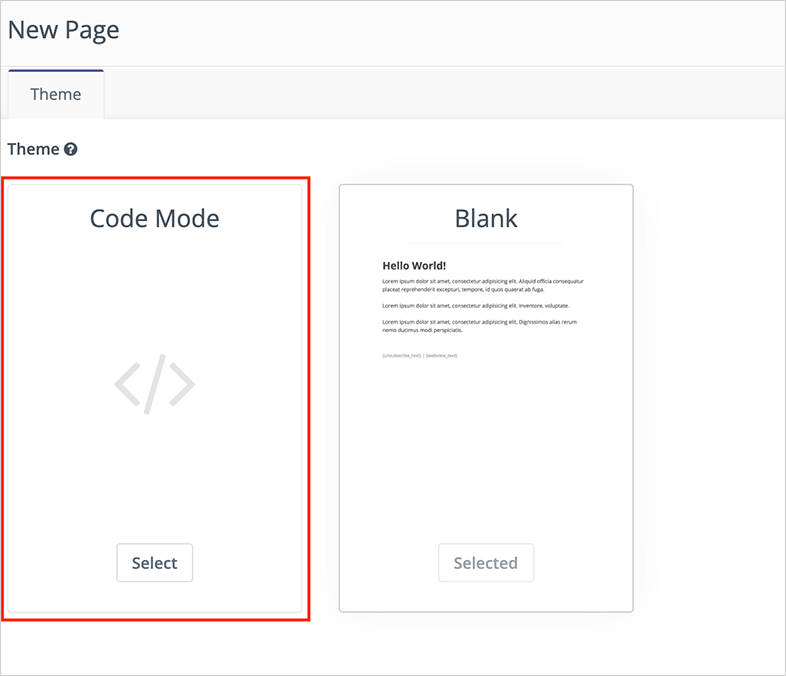Click blank space above code icon in Code Mode card
The image size is (786, 676).
pyautogui.click(x=154, y=290)
